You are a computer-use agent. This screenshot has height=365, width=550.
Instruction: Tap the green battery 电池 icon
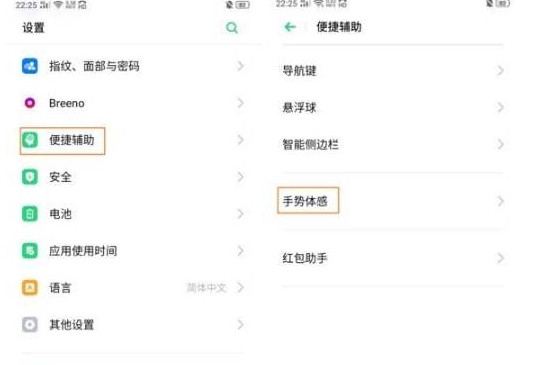tap(30, 214)
